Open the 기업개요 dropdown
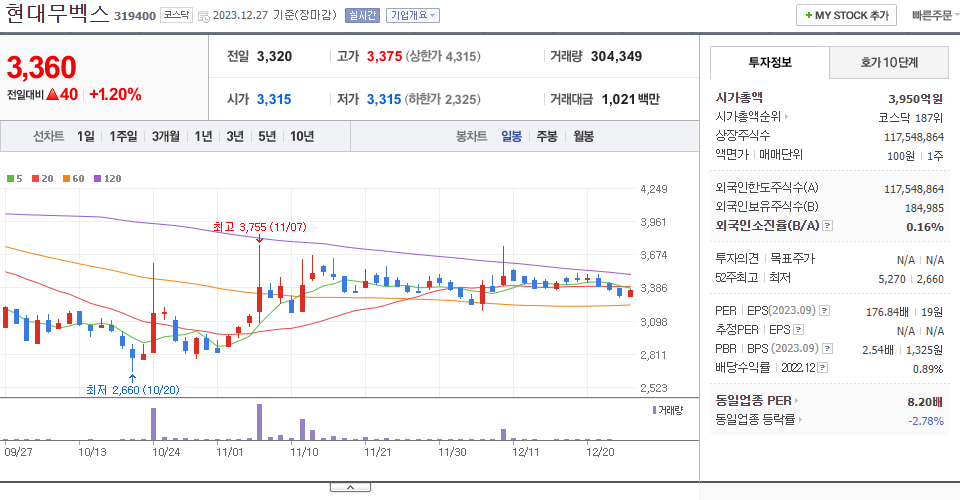 coord(413,15)
